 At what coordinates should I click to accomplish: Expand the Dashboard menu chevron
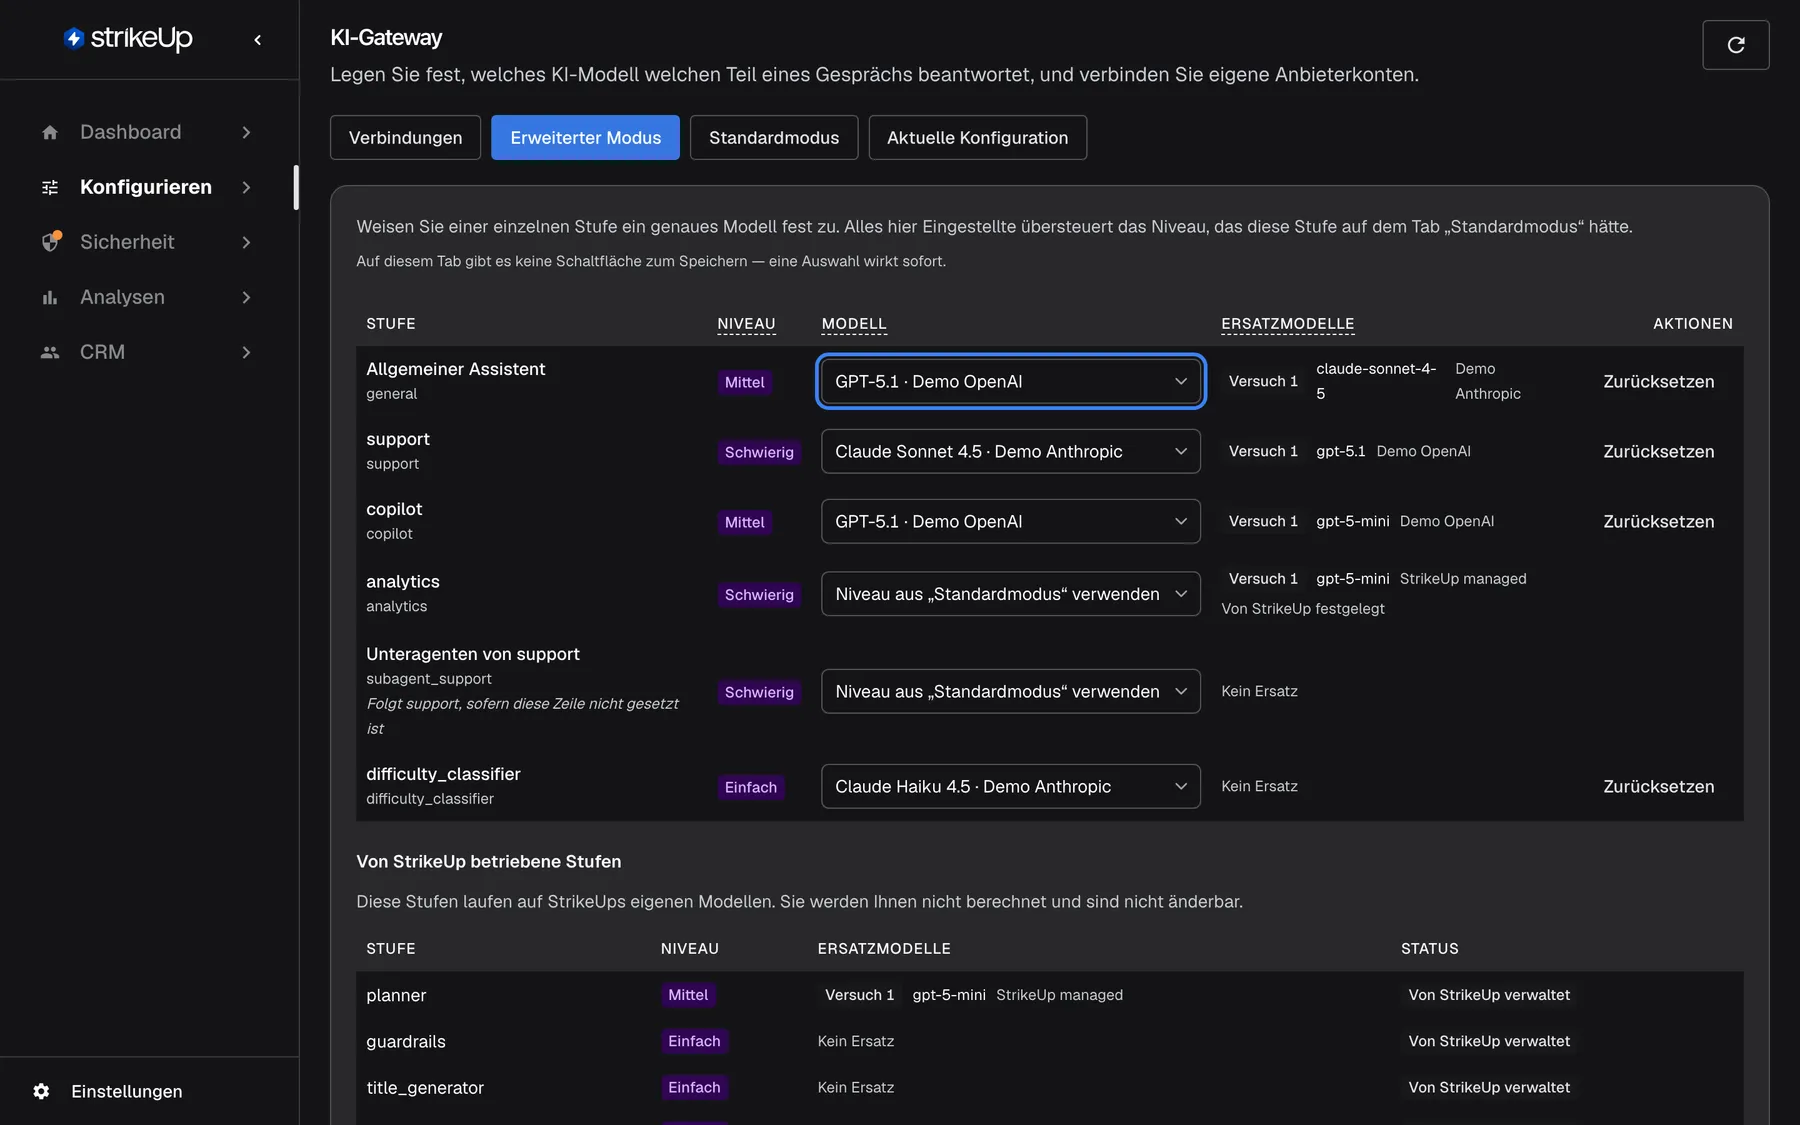(x=246, y=132)
